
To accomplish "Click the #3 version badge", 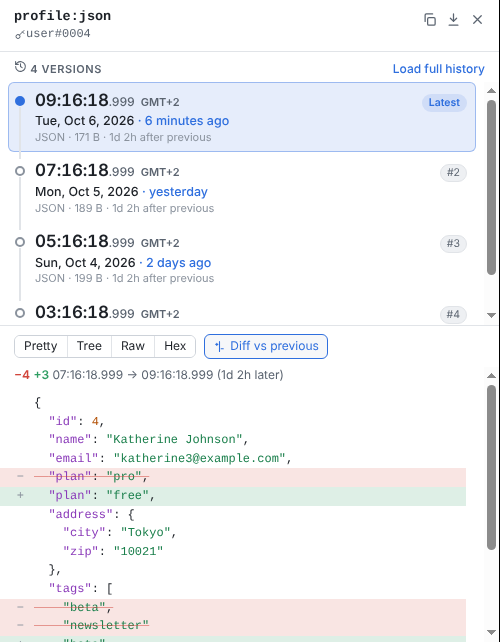I will [453, 244].
